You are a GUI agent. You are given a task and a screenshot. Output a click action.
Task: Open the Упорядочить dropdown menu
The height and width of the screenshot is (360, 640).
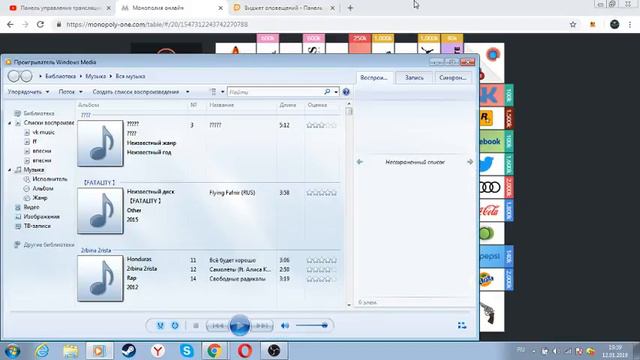tap(29, 92)
